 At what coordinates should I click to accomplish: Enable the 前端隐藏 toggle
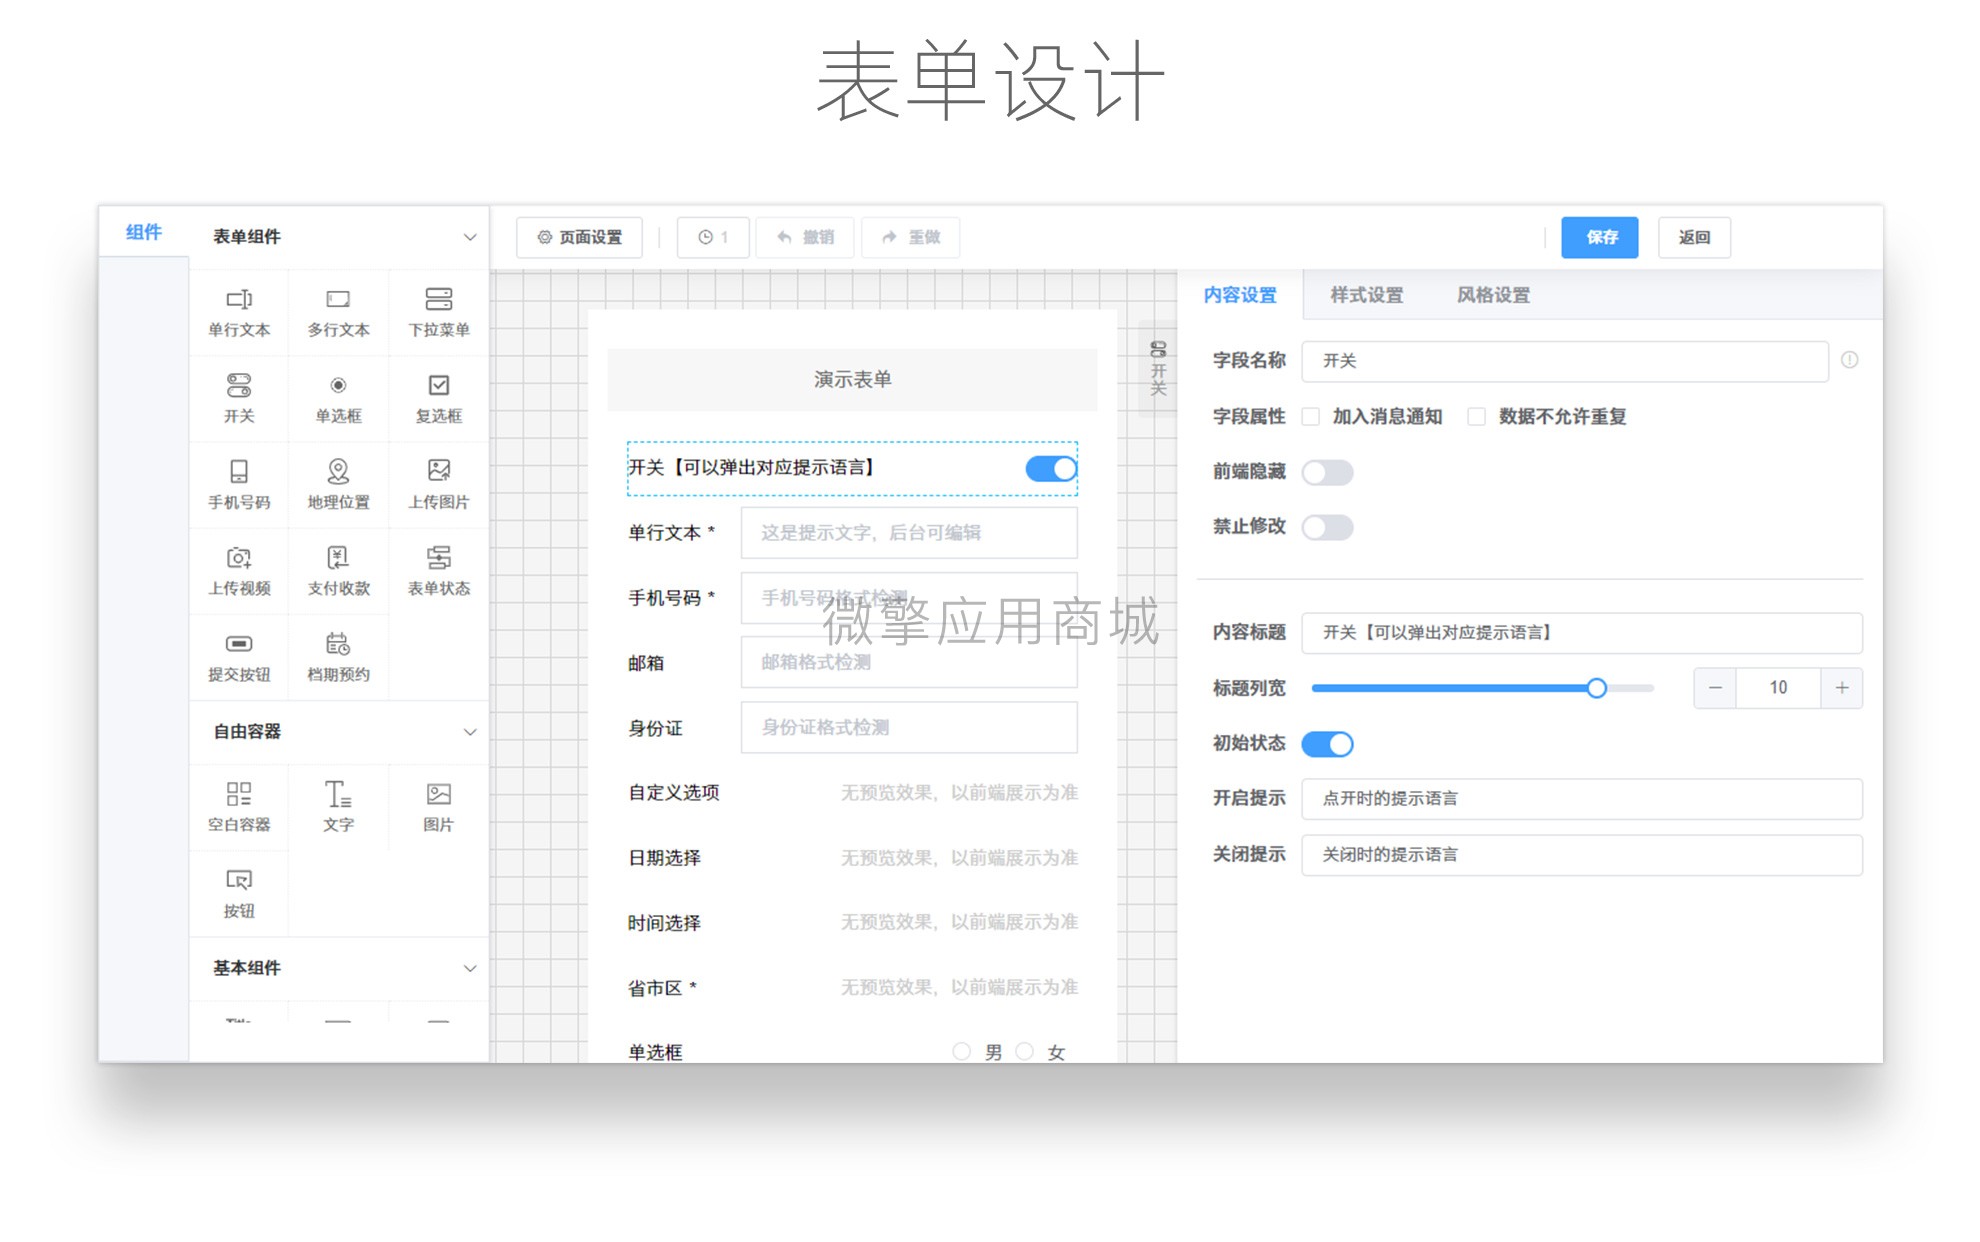1327,472
